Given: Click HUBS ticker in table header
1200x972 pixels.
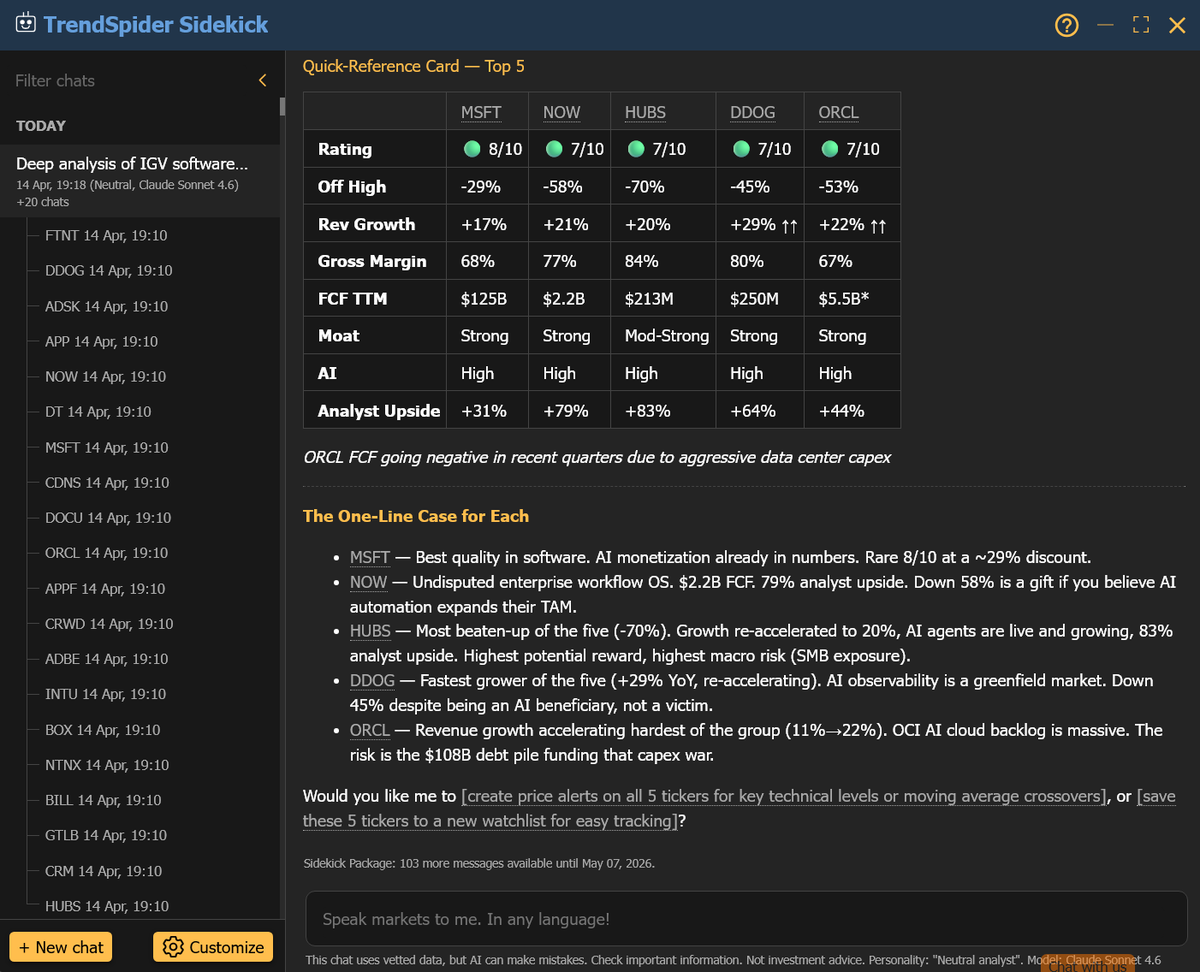Looking at the screenshot, I should 645,112.
